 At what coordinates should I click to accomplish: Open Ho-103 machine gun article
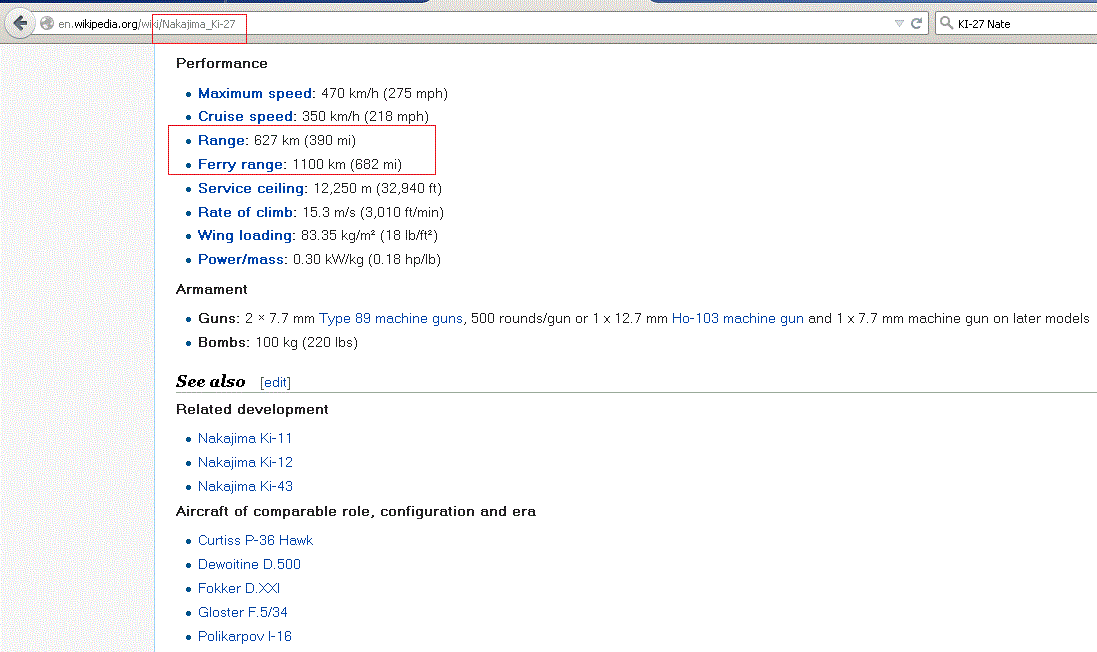[737, 318]
